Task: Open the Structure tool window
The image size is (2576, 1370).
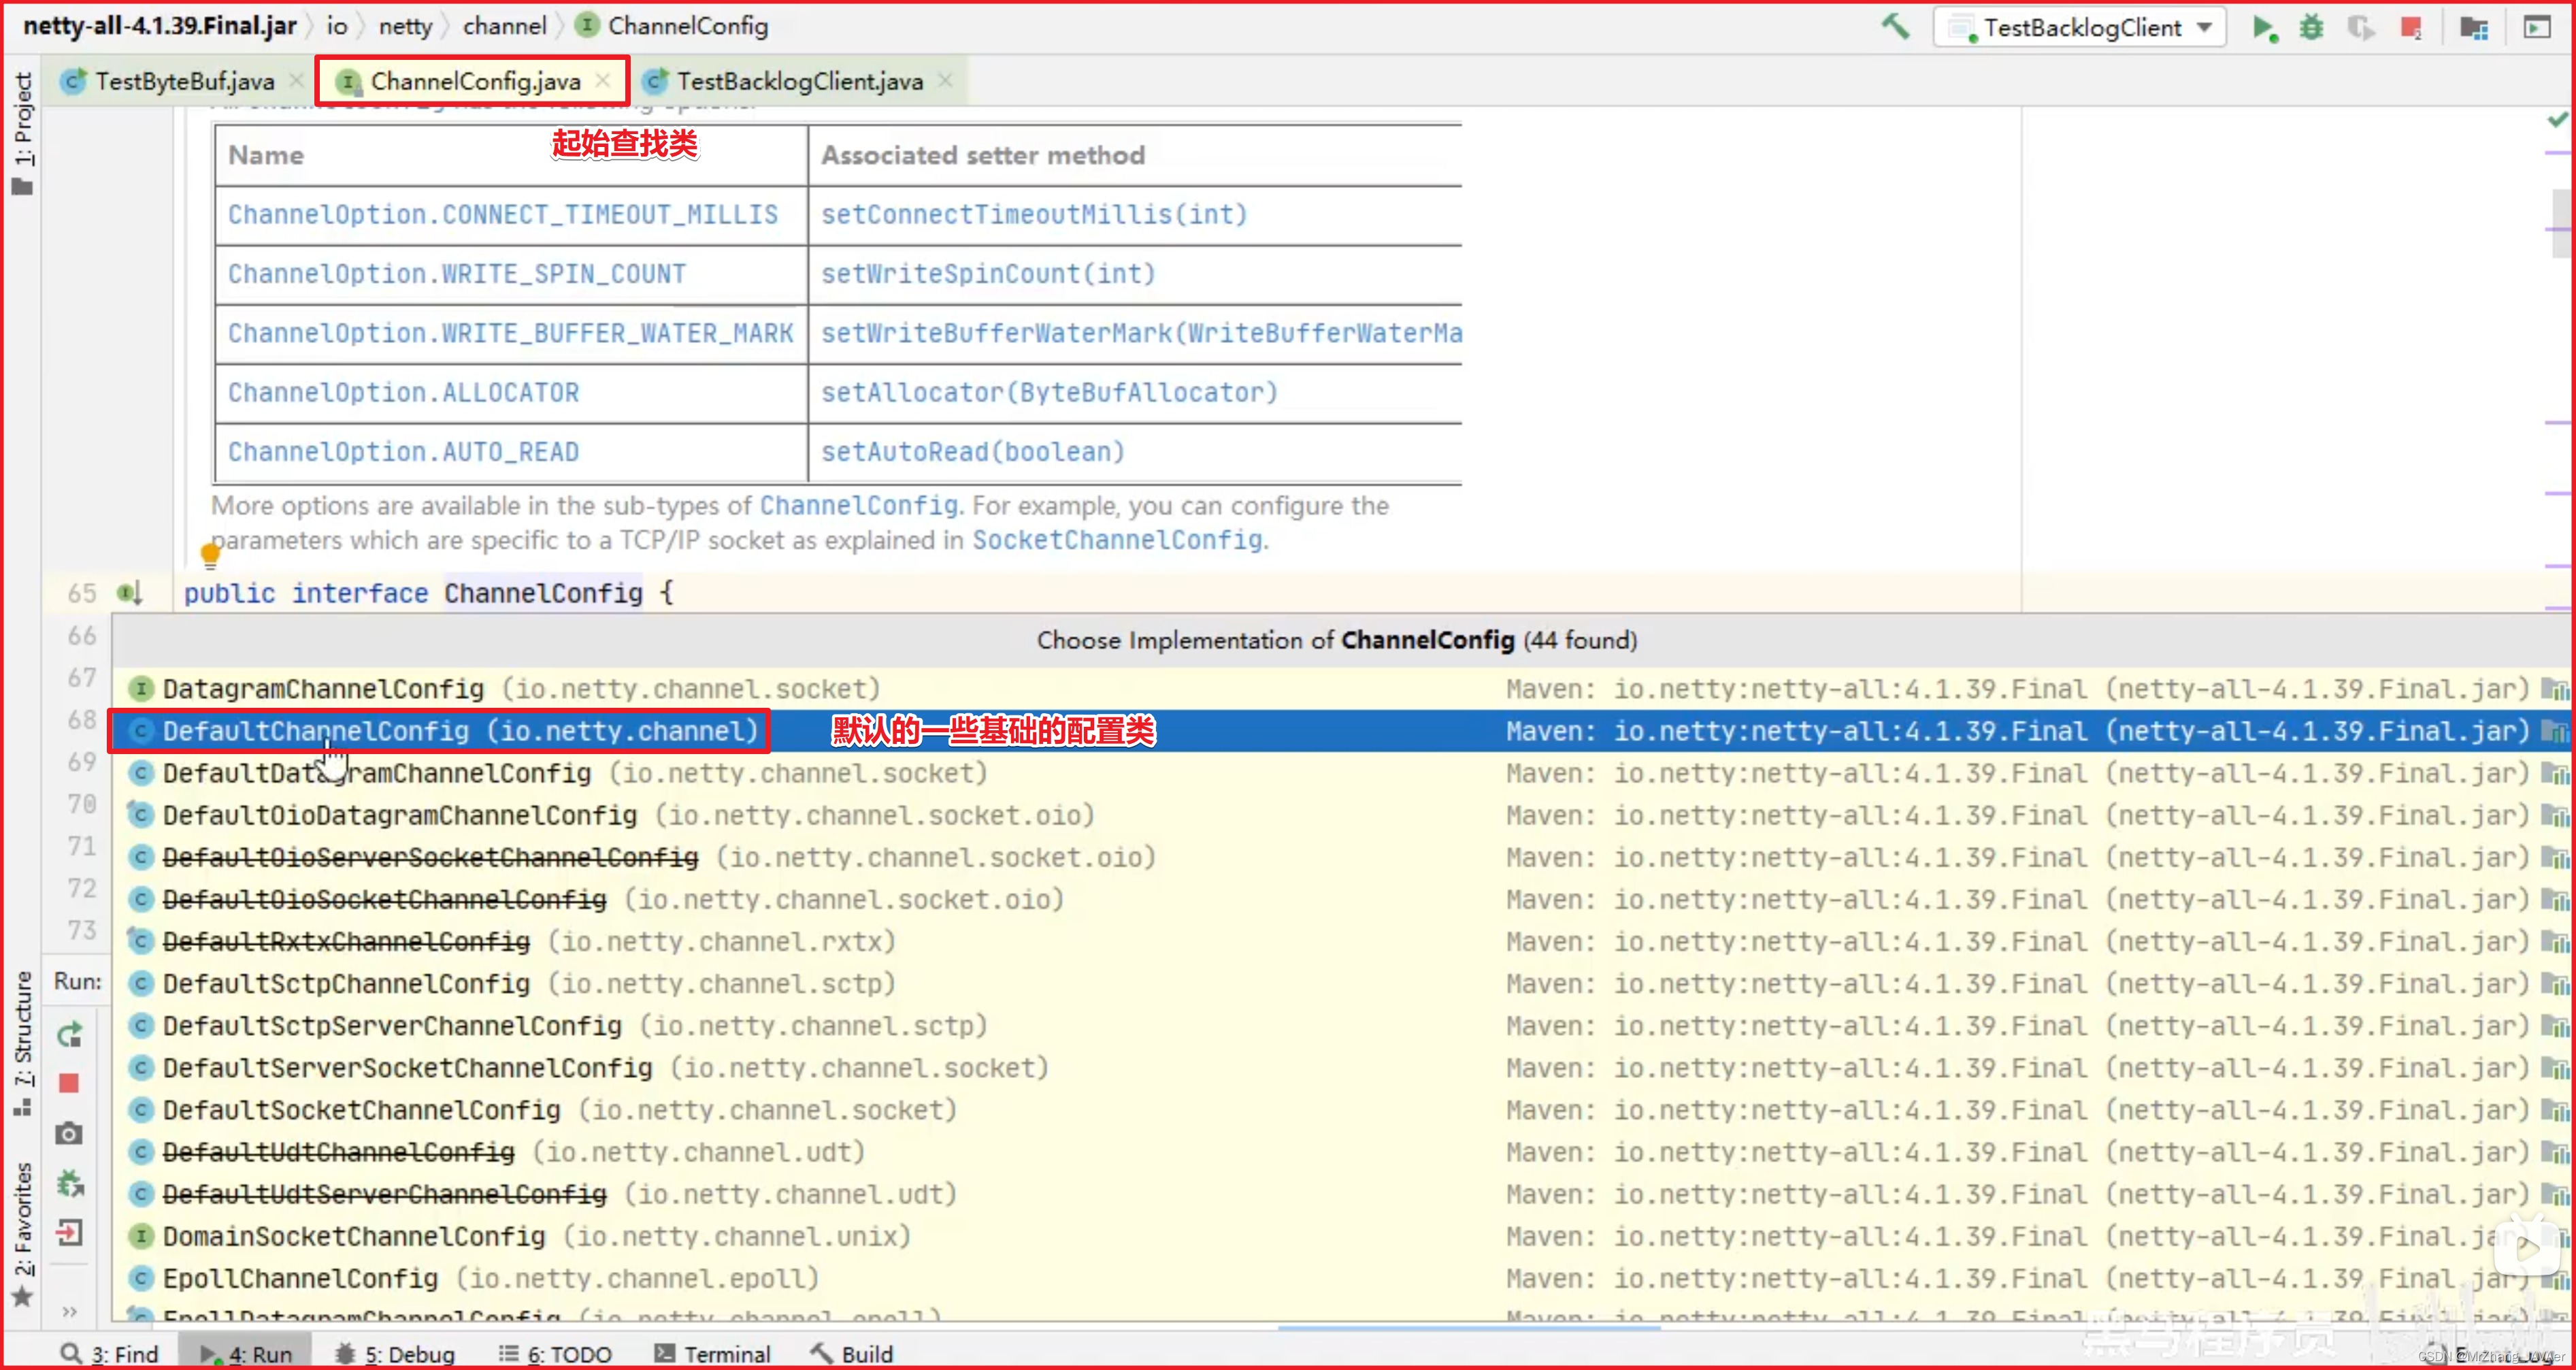Action: tap(22, 1043)
